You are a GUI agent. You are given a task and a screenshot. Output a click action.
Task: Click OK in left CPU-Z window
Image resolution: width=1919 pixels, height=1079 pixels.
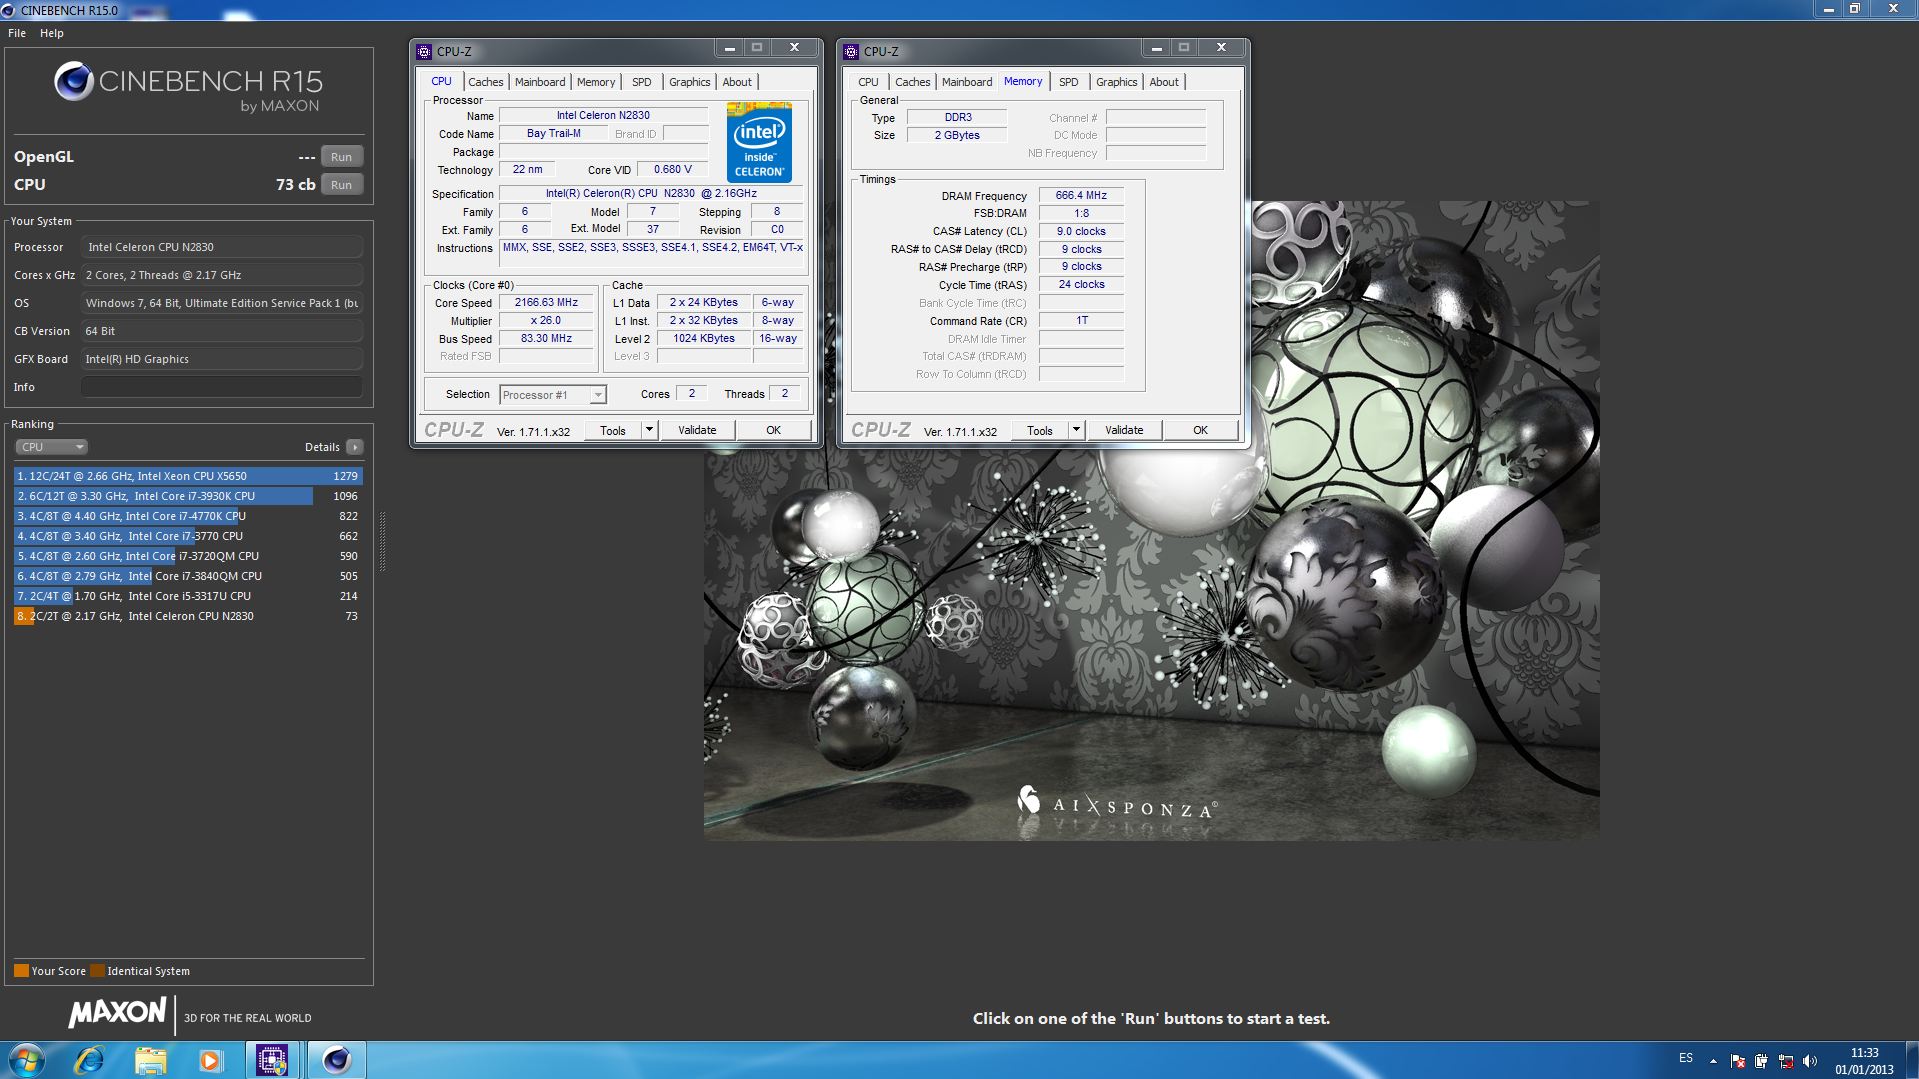tap(773, 431)
